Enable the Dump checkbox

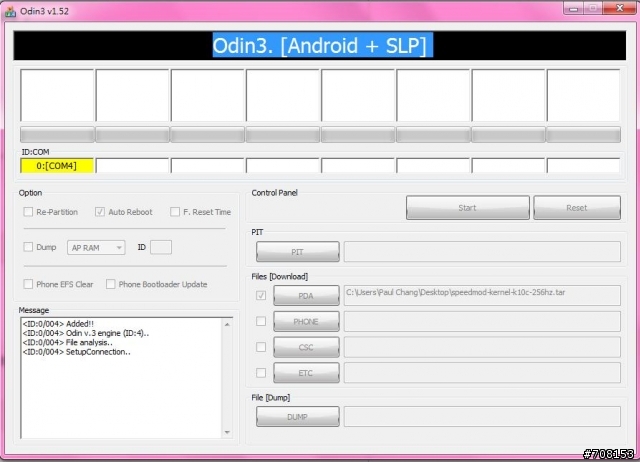pyautogui.click(x=28, y=247)
